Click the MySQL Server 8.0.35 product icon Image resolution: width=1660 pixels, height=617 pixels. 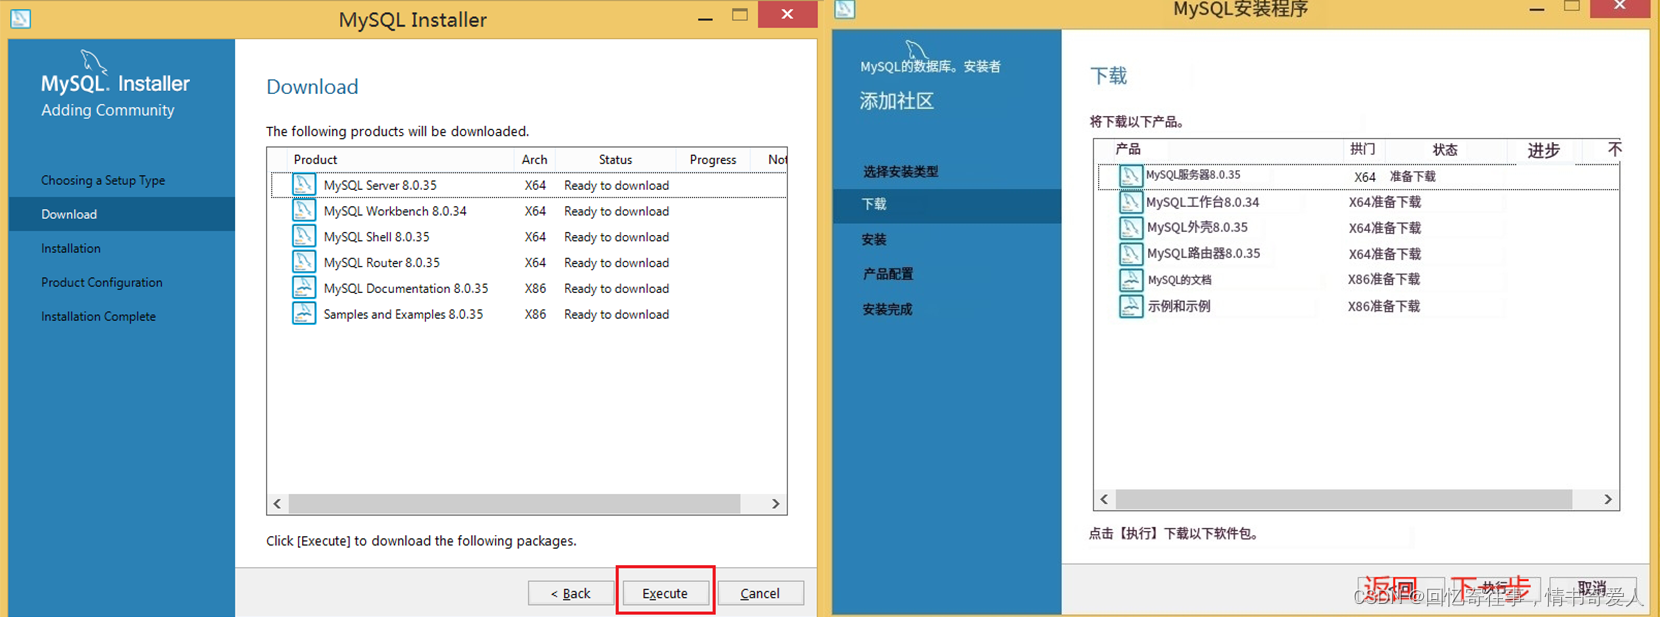click(x=304, y=185)
